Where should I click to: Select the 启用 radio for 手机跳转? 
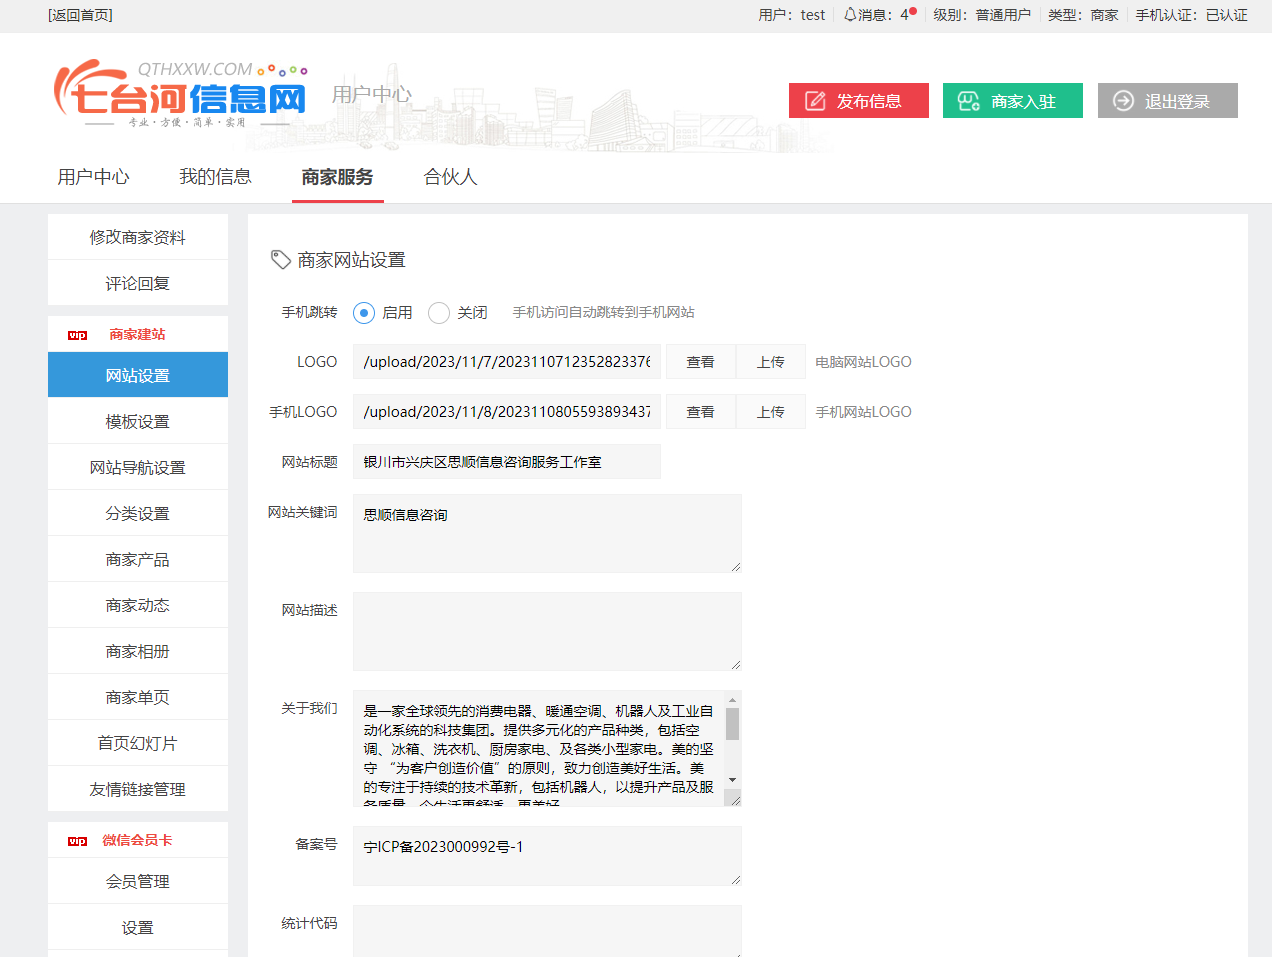364,313
